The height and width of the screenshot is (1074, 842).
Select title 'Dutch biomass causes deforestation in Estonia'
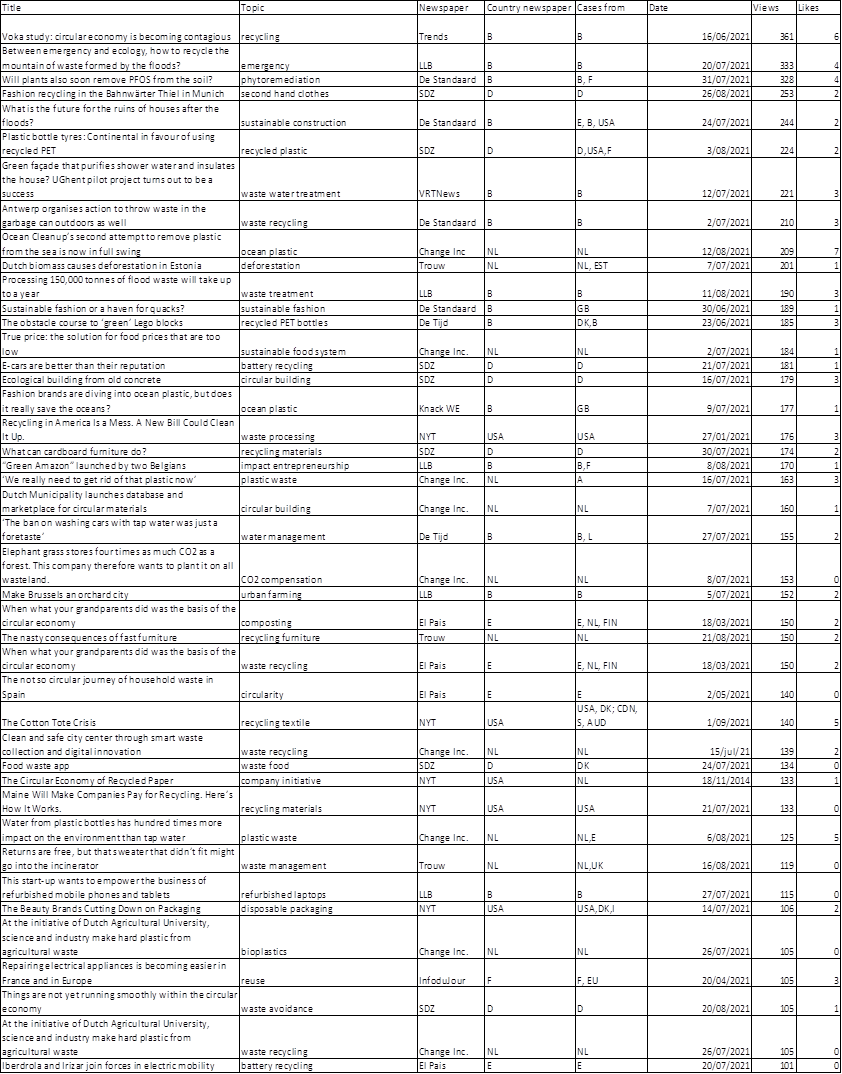pyautogui.click(x=120, y=265)
